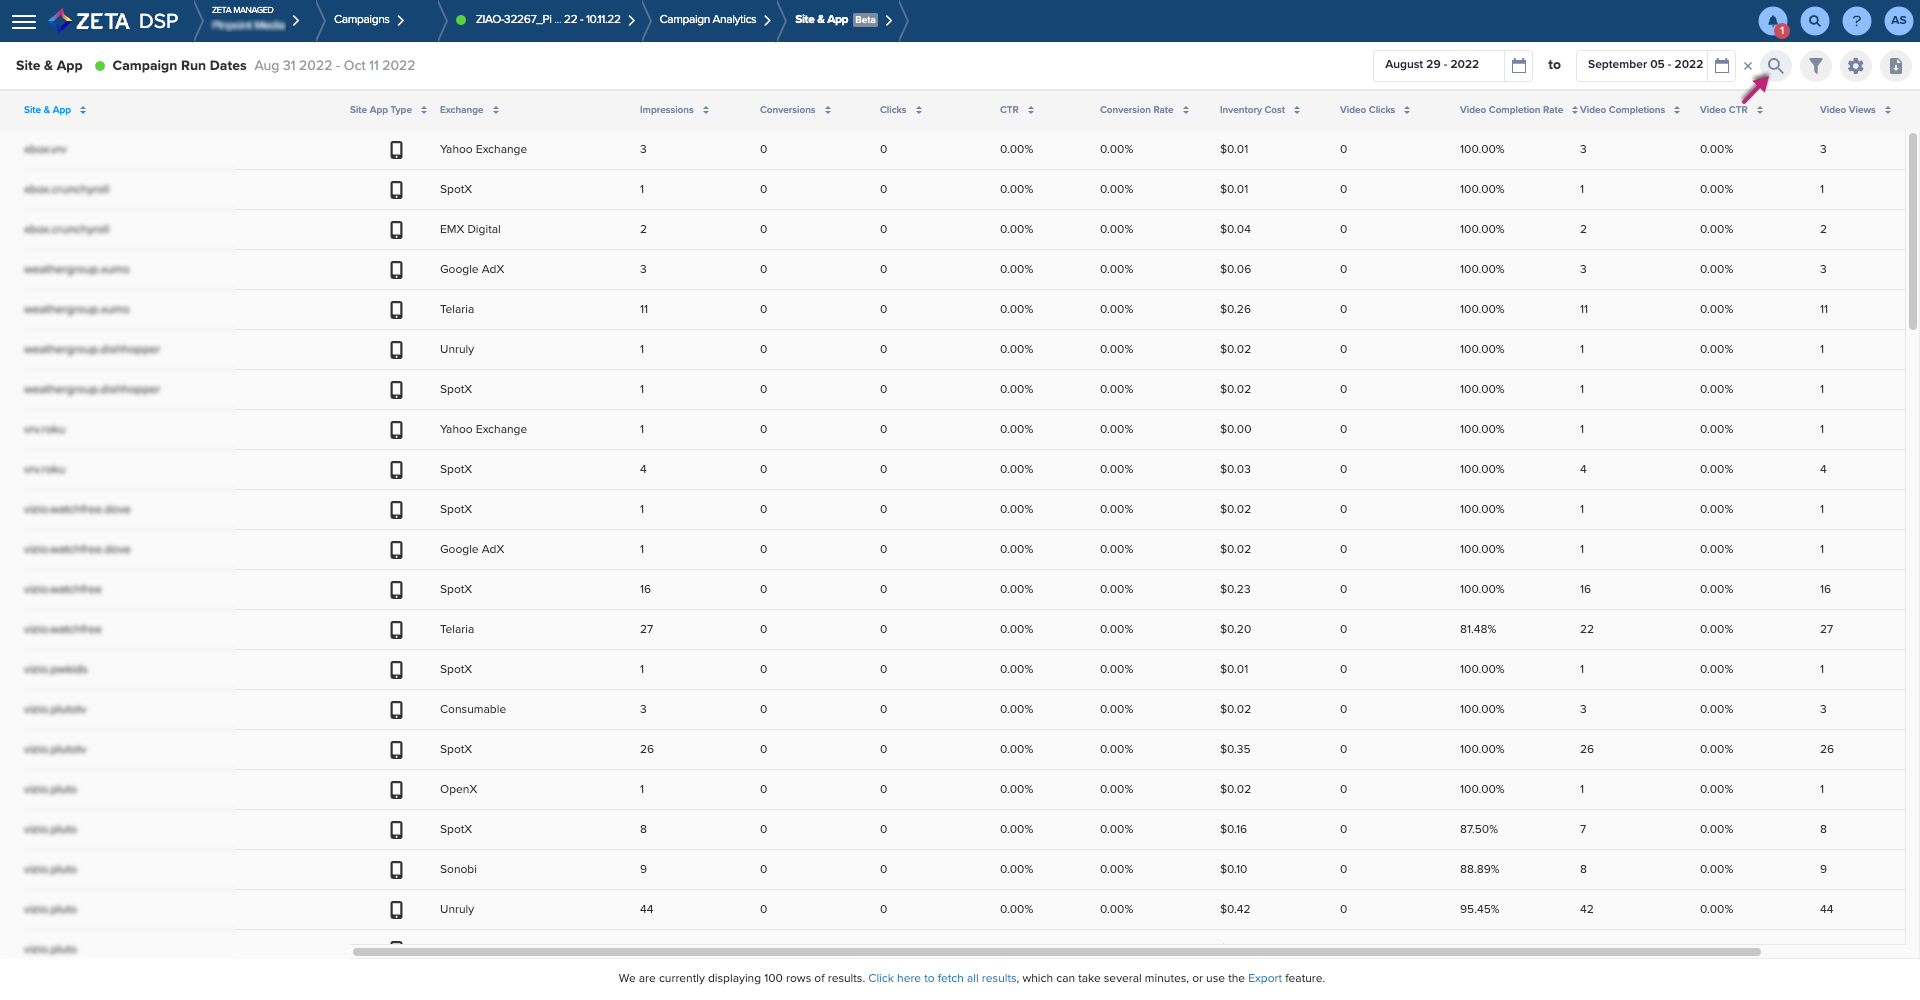Open the hamburger navigation menu
This screenshot has height=1000, width=1920.
pos(24,21)
